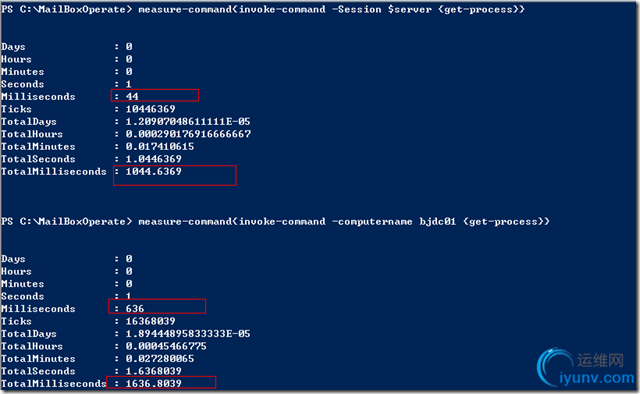Click the Ticks value 10446369
Screen dimensions: 640x394
tap(150, 109)
